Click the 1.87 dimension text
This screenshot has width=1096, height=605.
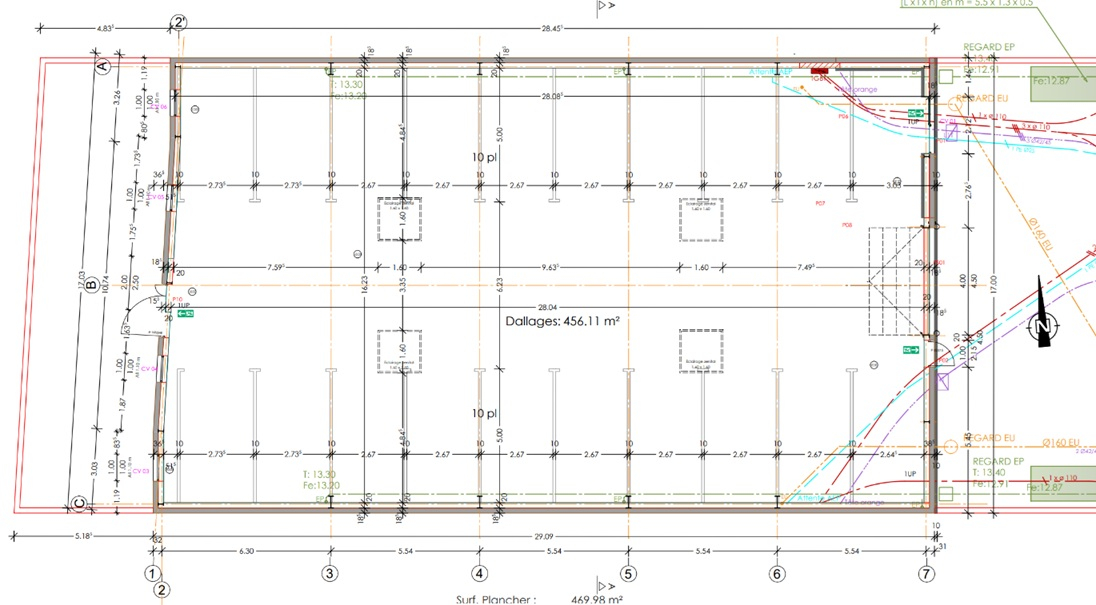(122, 404)
